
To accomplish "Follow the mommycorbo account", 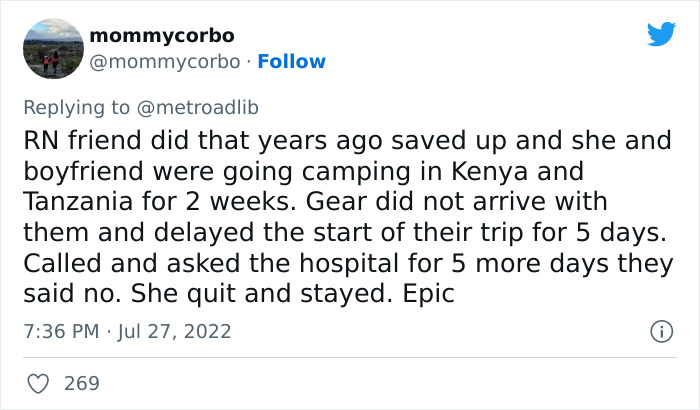I will click(292, 62).
